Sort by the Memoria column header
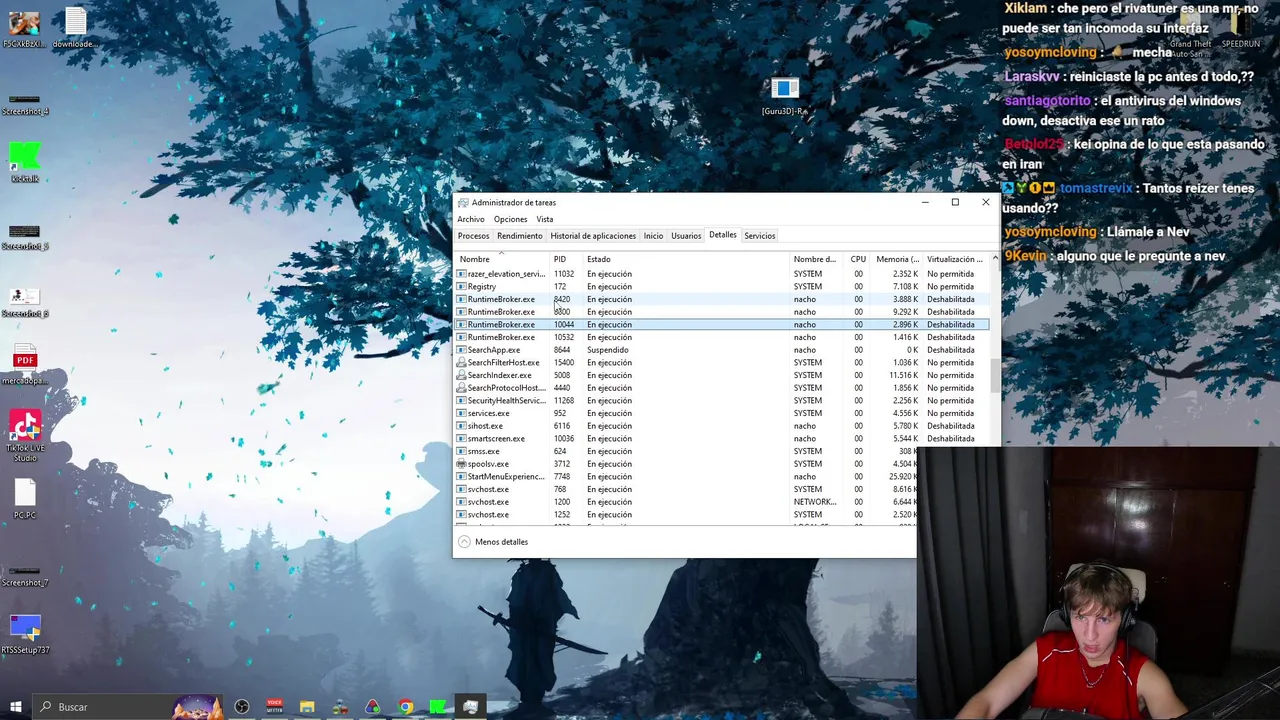Image resolution: width=1280 pixels, height=720 pixels. [897, 259]
